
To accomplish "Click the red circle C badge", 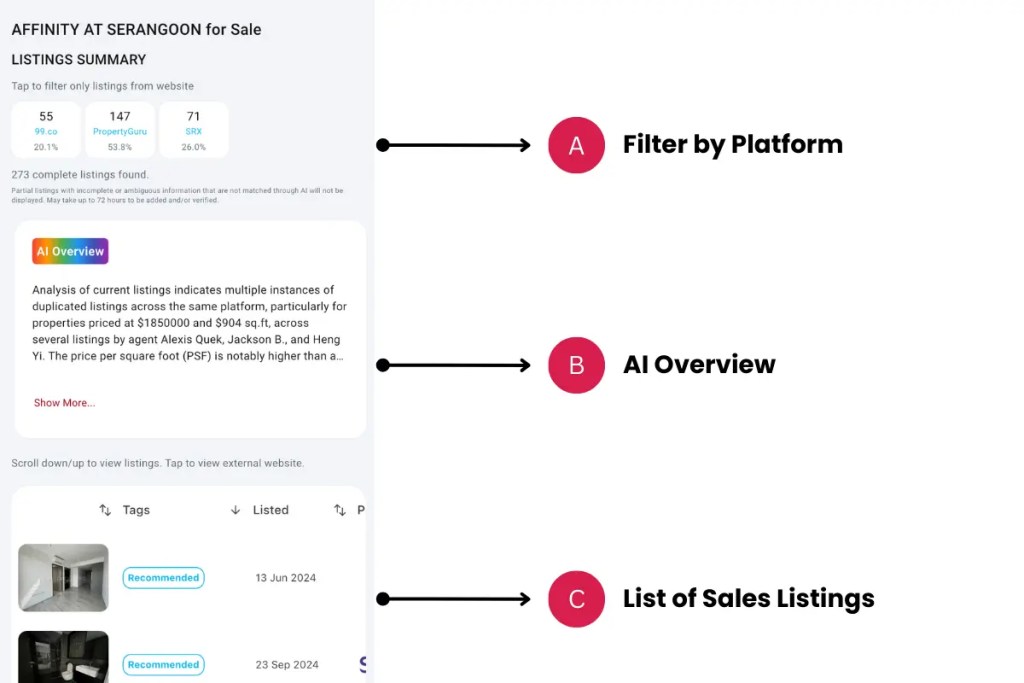I will tap(576, 599).
